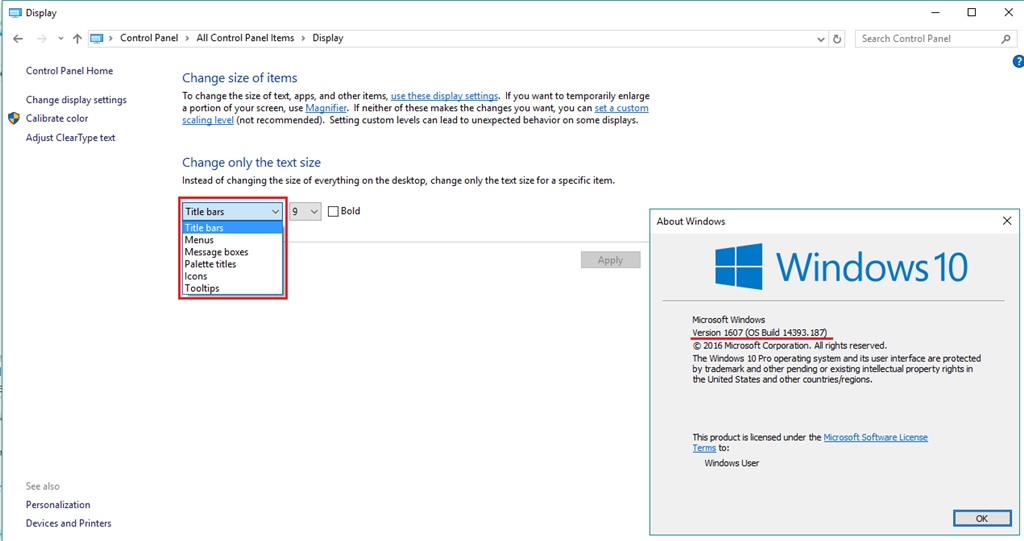Viewport: 1024px width, 541px height.
Task: Click Version 1607 text in About Windows
Action: click(x=760, y=333)
